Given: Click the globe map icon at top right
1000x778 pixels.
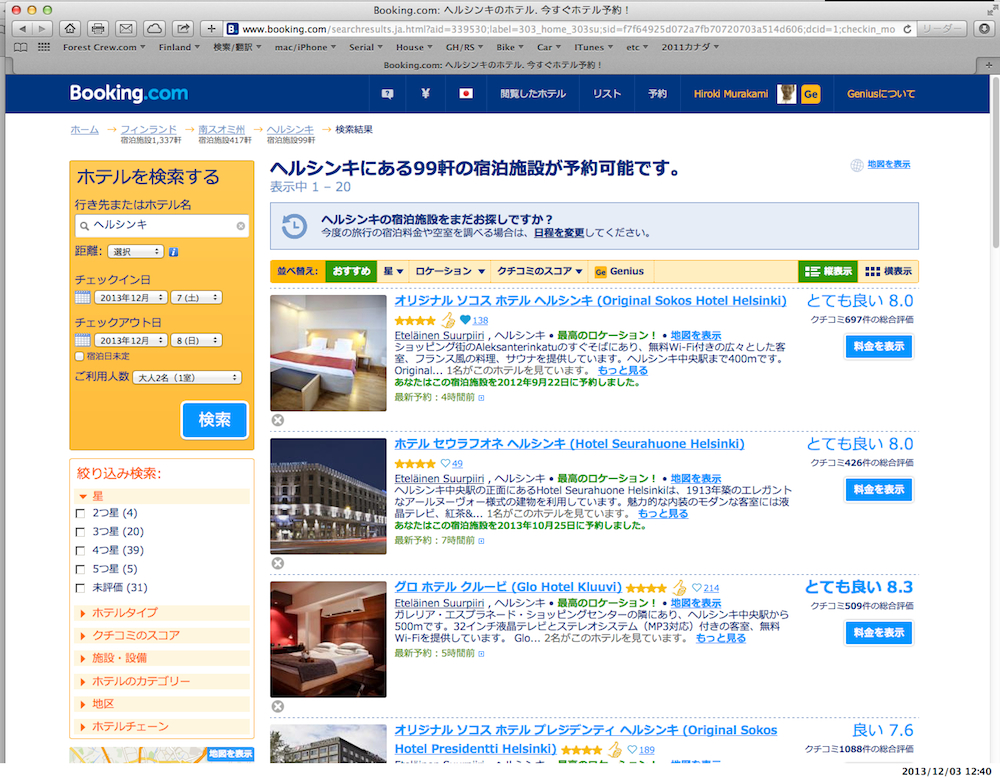Looking at the screenshot, I should tap(857, 165).
